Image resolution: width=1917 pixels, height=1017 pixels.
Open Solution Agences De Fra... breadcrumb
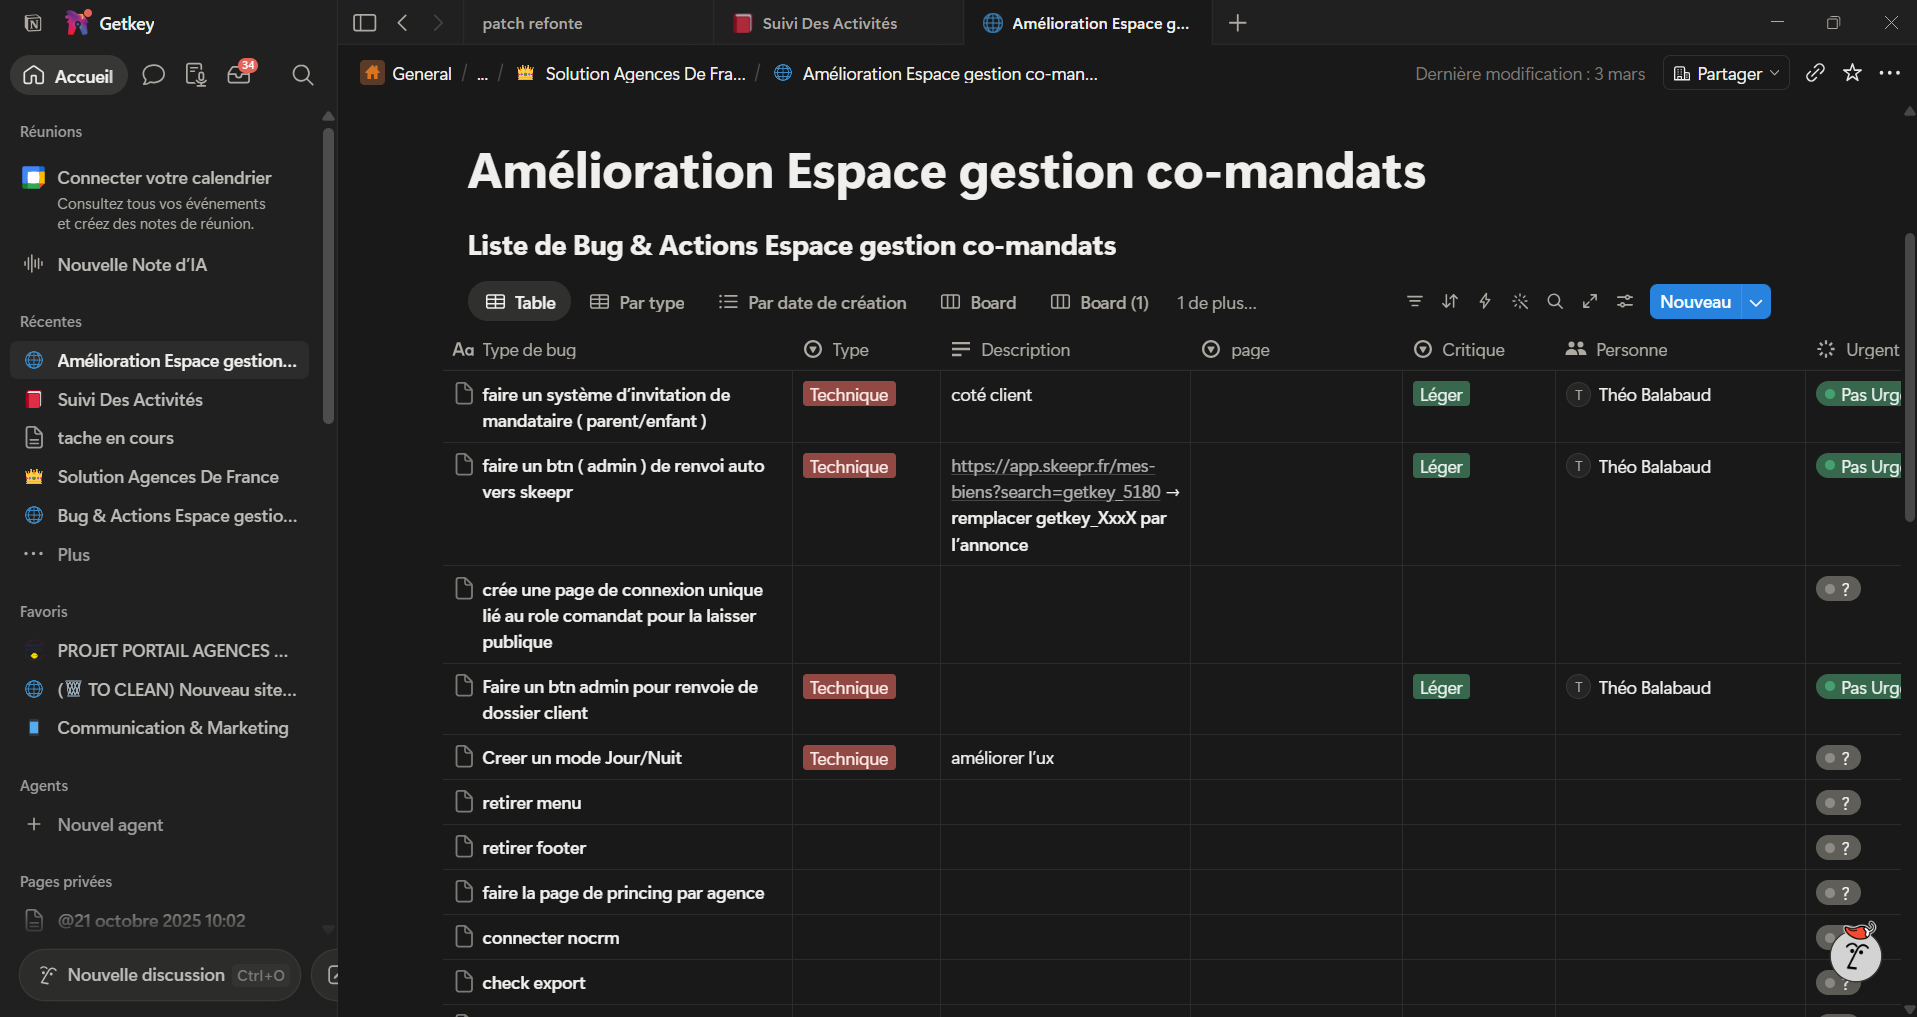tap(632, 74)
